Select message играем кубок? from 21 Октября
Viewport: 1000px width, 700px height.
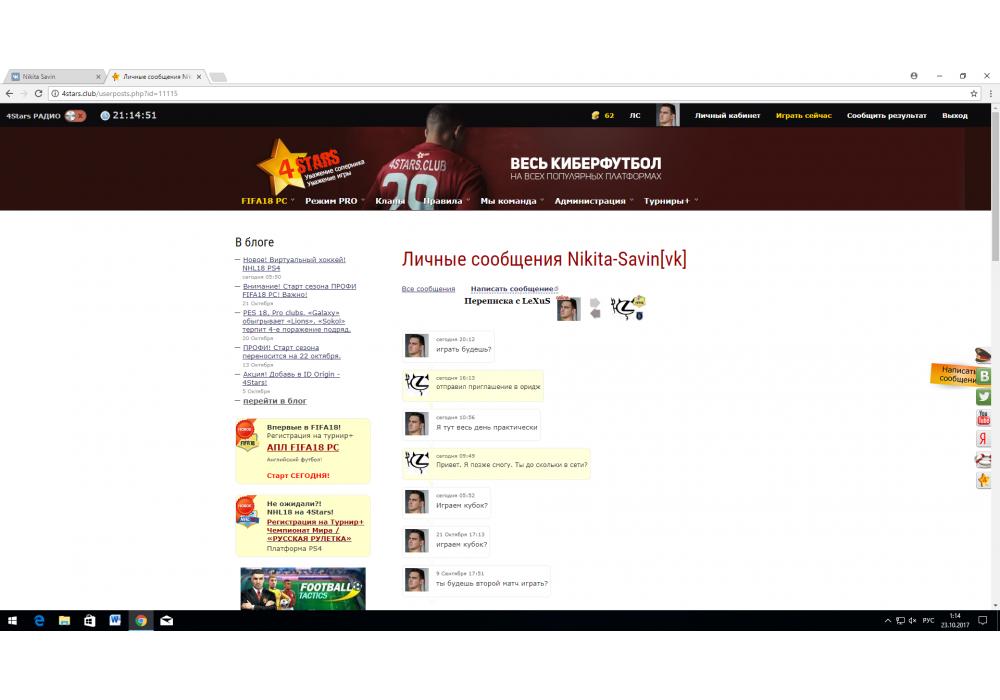[x=461, y=544]
